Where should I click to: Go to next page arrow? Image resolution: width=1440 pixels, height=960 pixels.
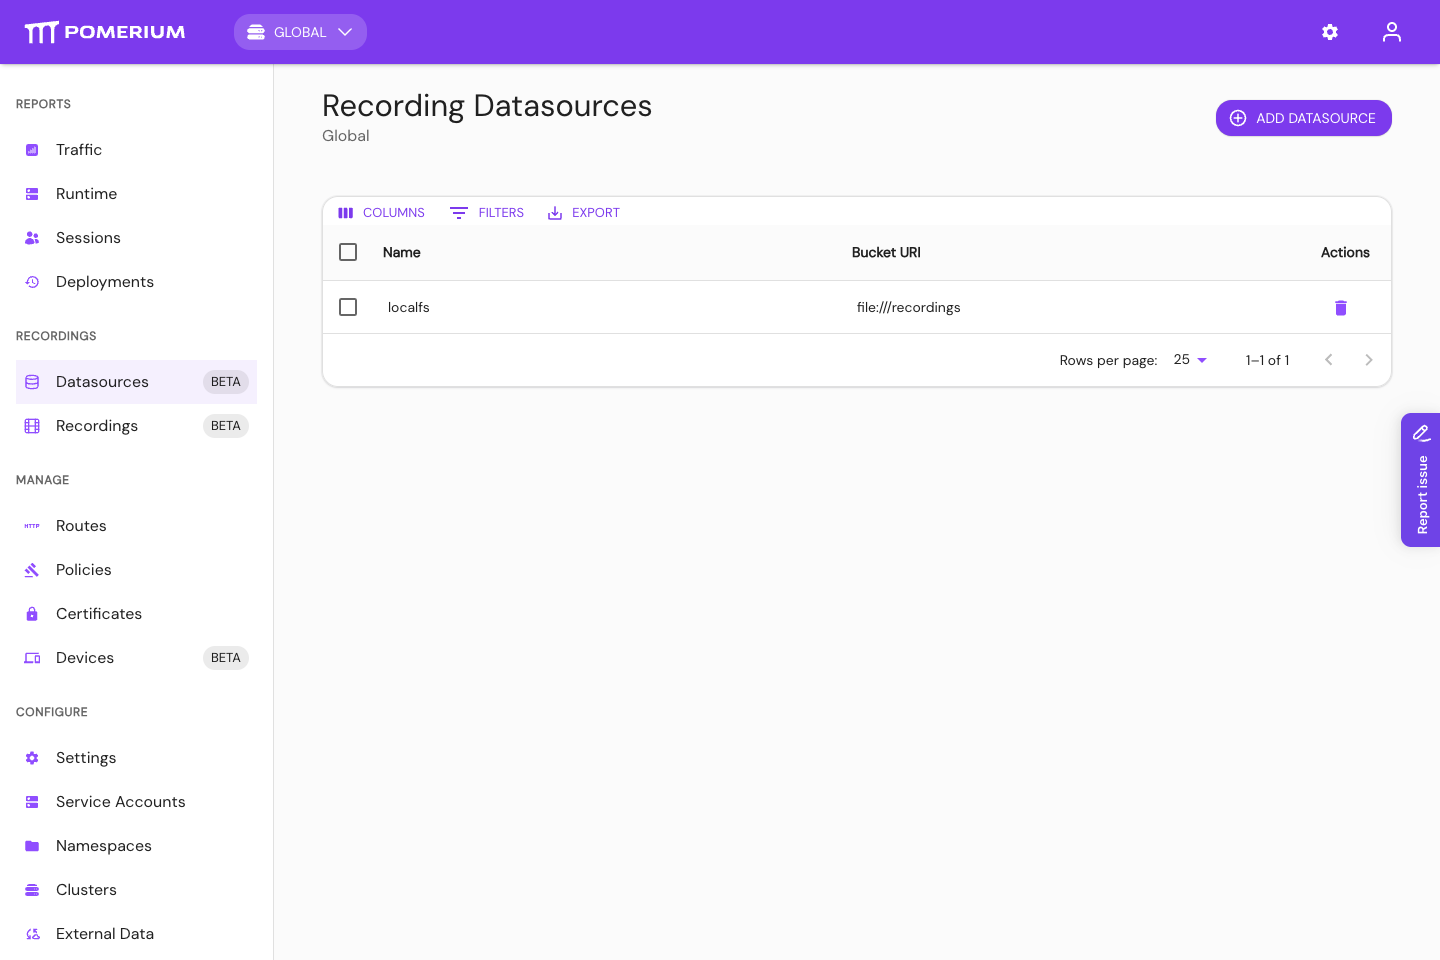(1369, 360)
